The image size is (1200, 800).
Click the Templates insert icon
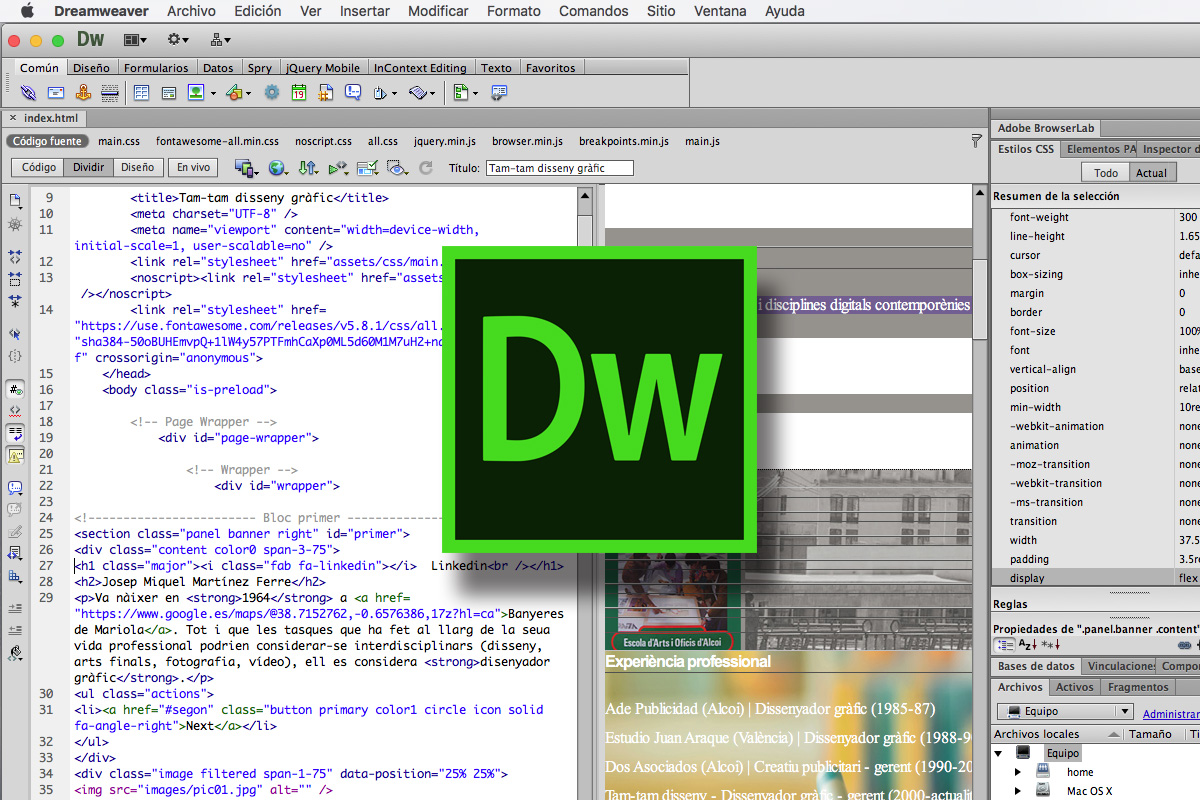460,93
